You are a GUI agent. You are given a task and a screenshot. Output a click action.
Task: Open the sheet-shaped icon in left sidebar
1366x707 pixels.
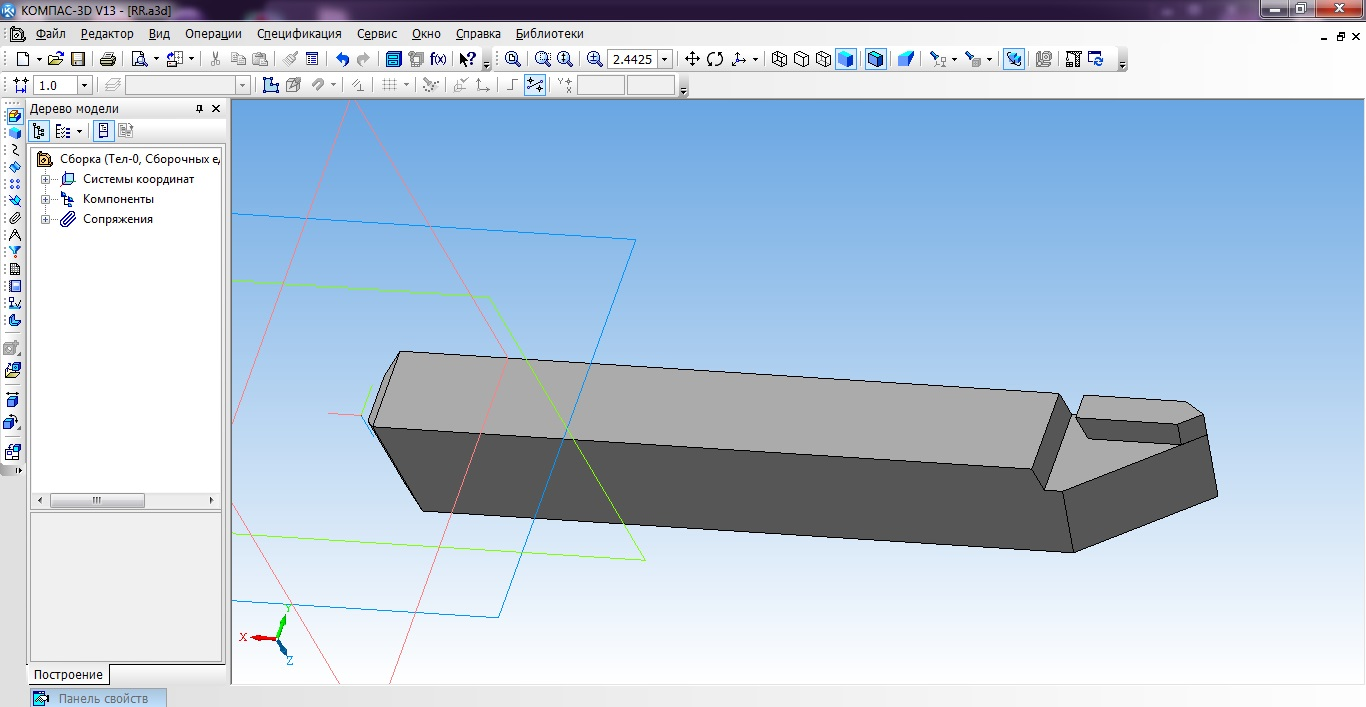[x=14, y=269]
